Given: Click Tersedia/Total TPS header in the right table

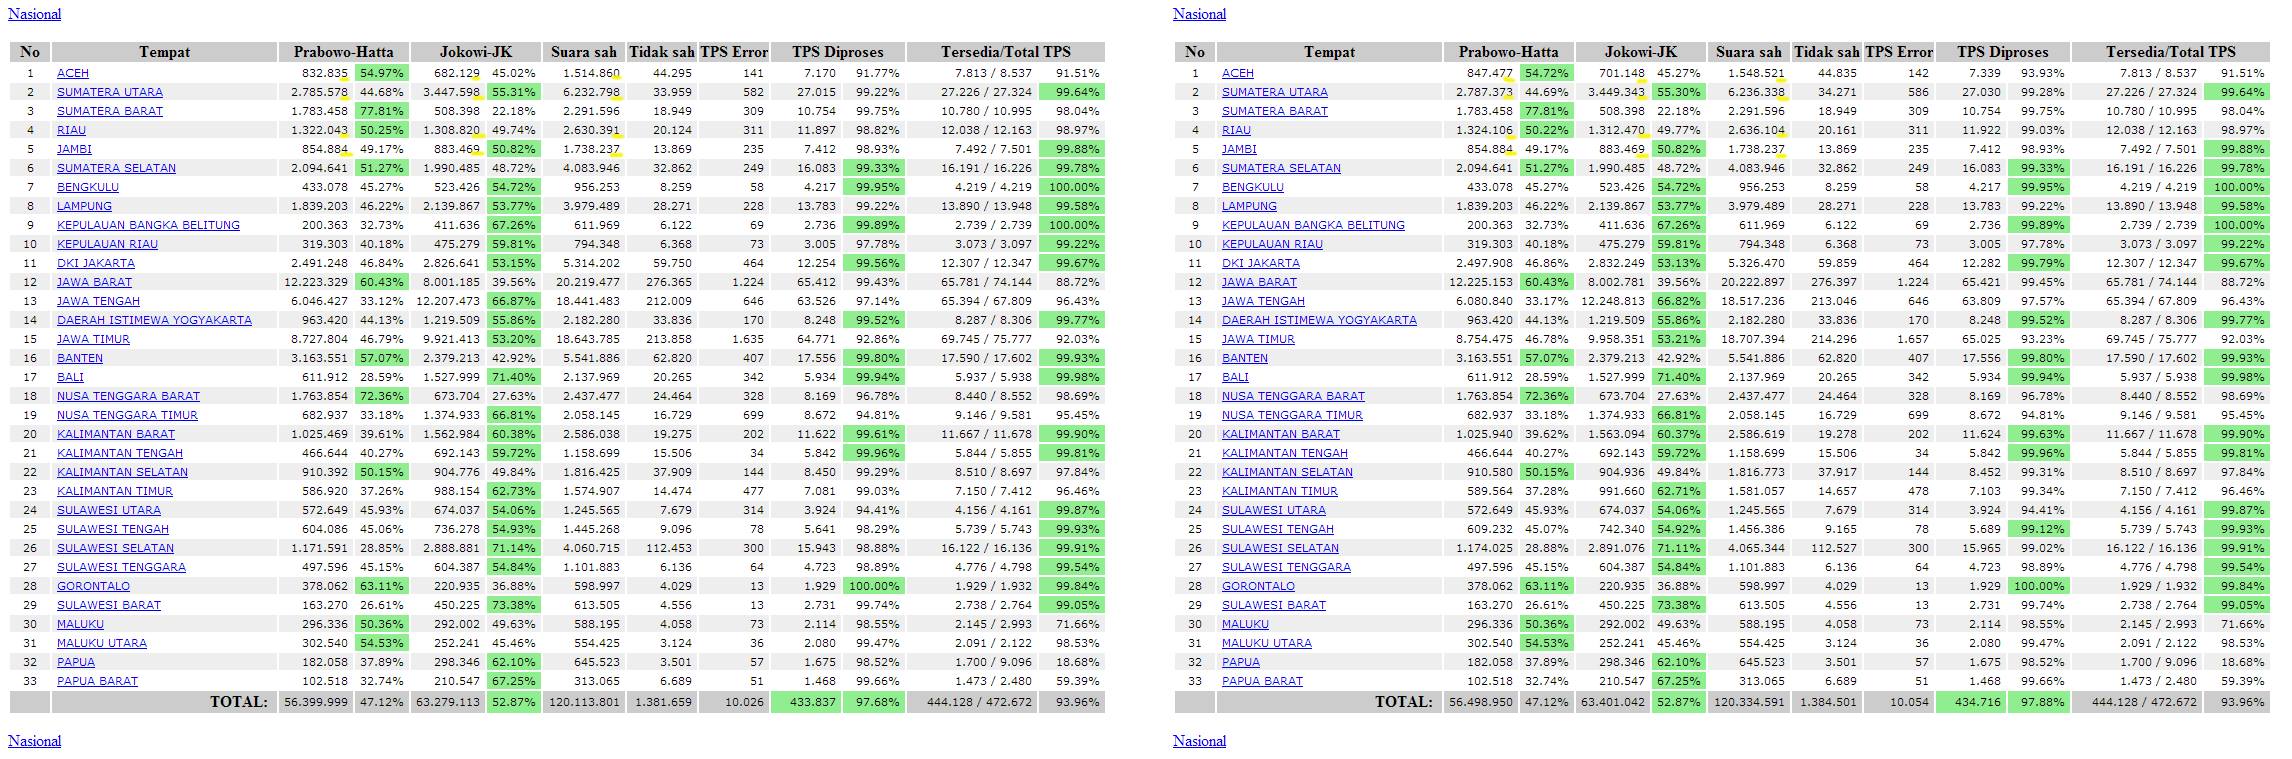Looking at the screenshot, I should pos(2170,52).
